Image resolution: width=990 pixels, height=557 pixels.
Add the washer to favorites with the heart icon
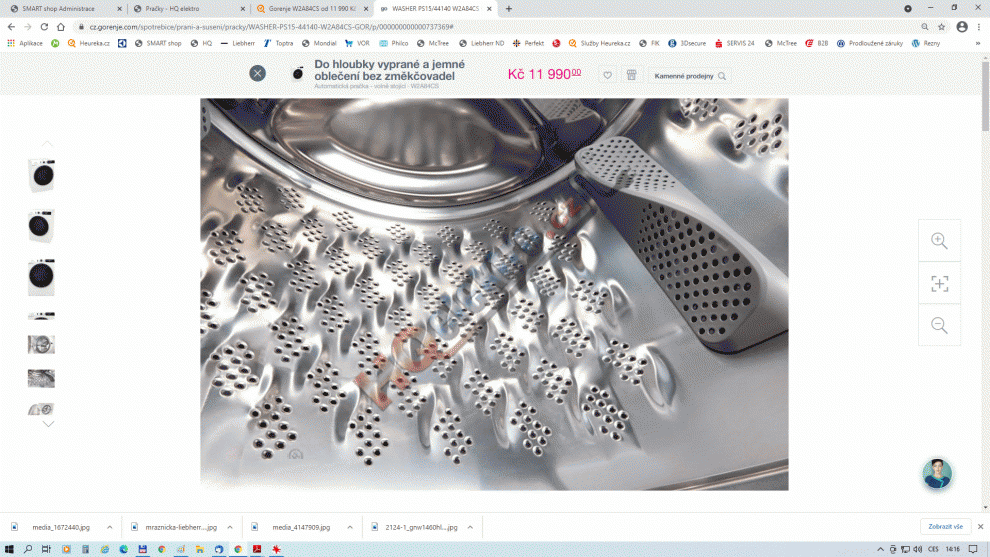point(607,75)
